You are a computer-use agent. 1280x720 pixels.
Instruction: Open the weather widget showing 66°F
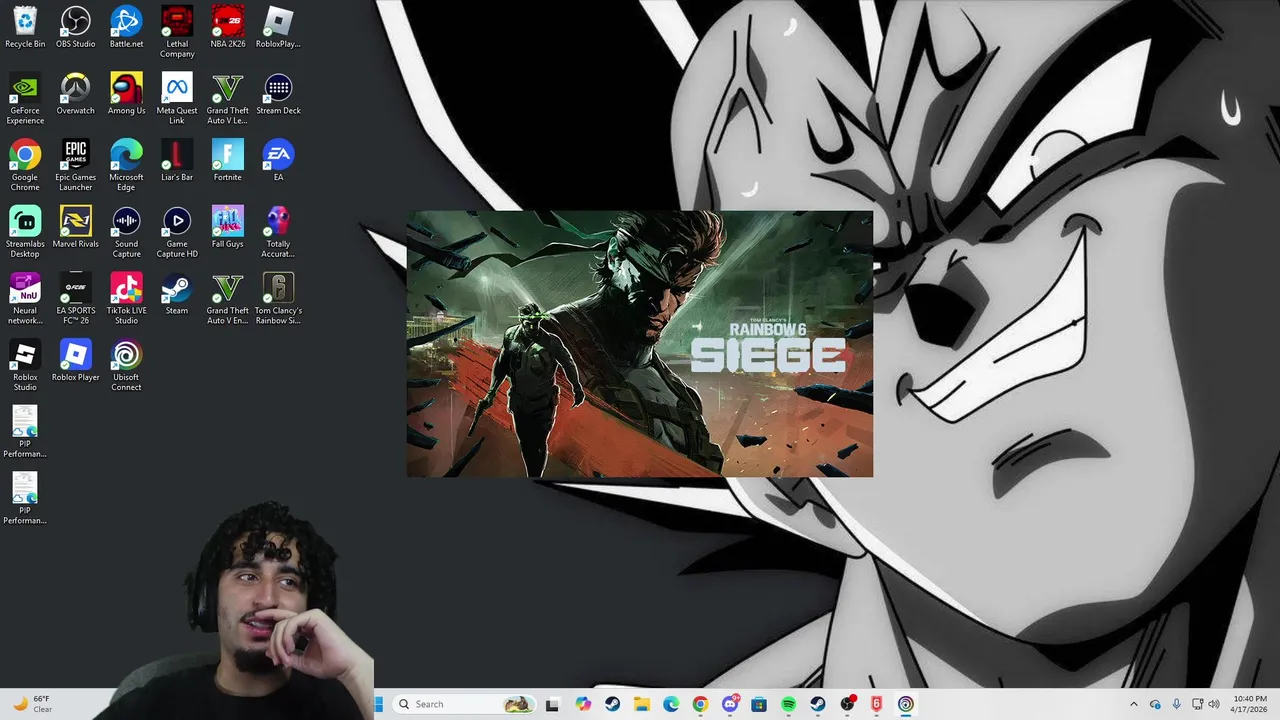(32, 704)
